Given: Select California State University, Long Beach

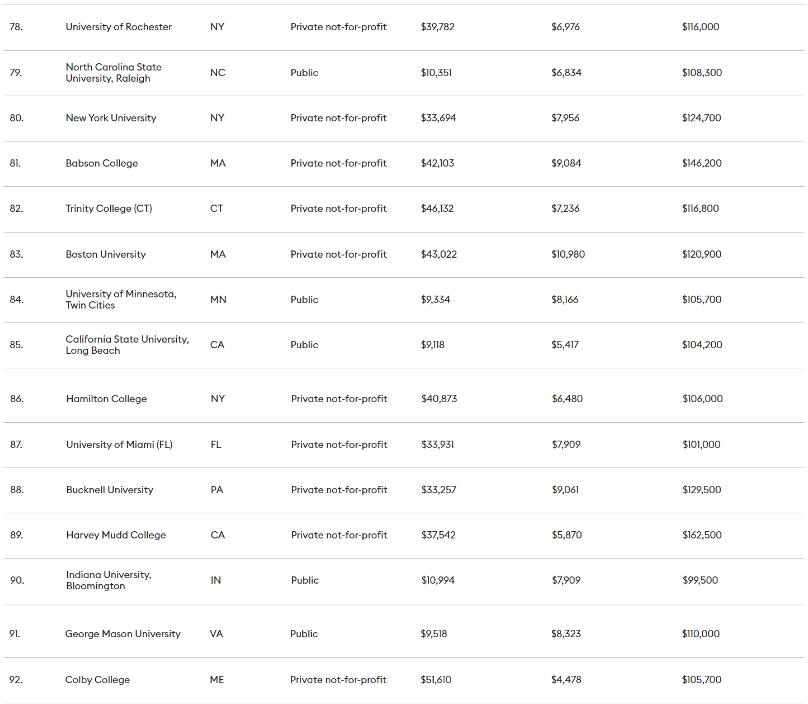Looking at the screenshot, I should click(127, 345).
